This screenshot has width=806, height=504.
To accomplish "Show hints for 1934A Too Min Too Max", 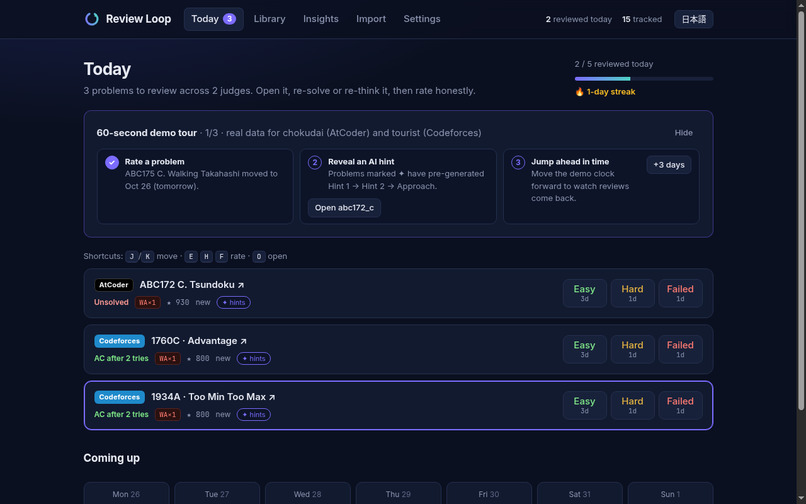I will point(253,415).
